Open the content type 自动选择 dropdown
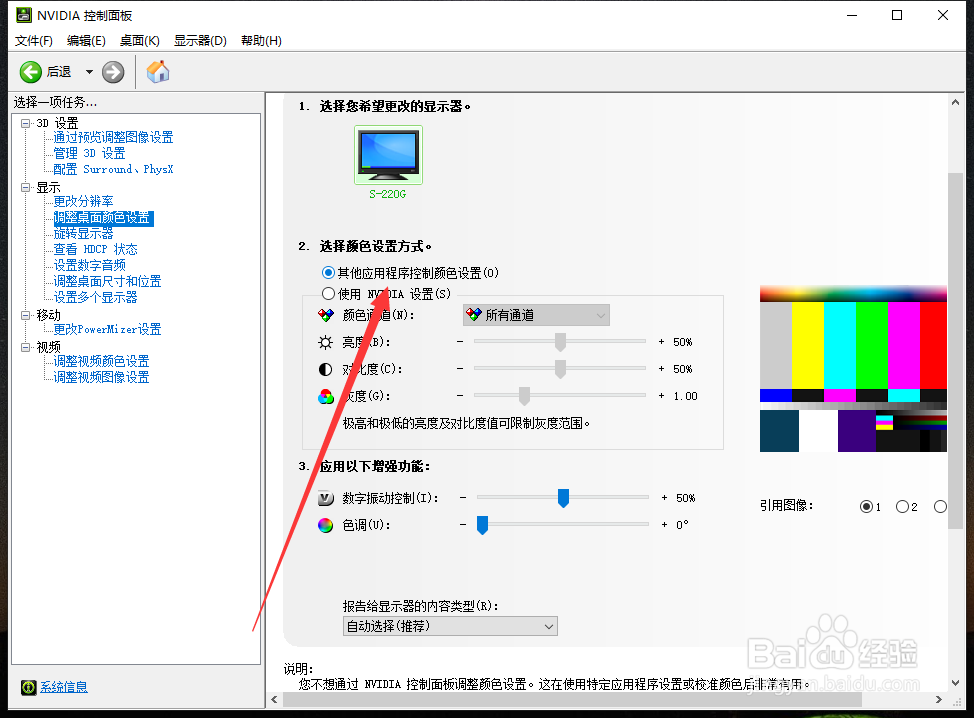The width and height of the screenshot is (974, 718). (450, 626)
